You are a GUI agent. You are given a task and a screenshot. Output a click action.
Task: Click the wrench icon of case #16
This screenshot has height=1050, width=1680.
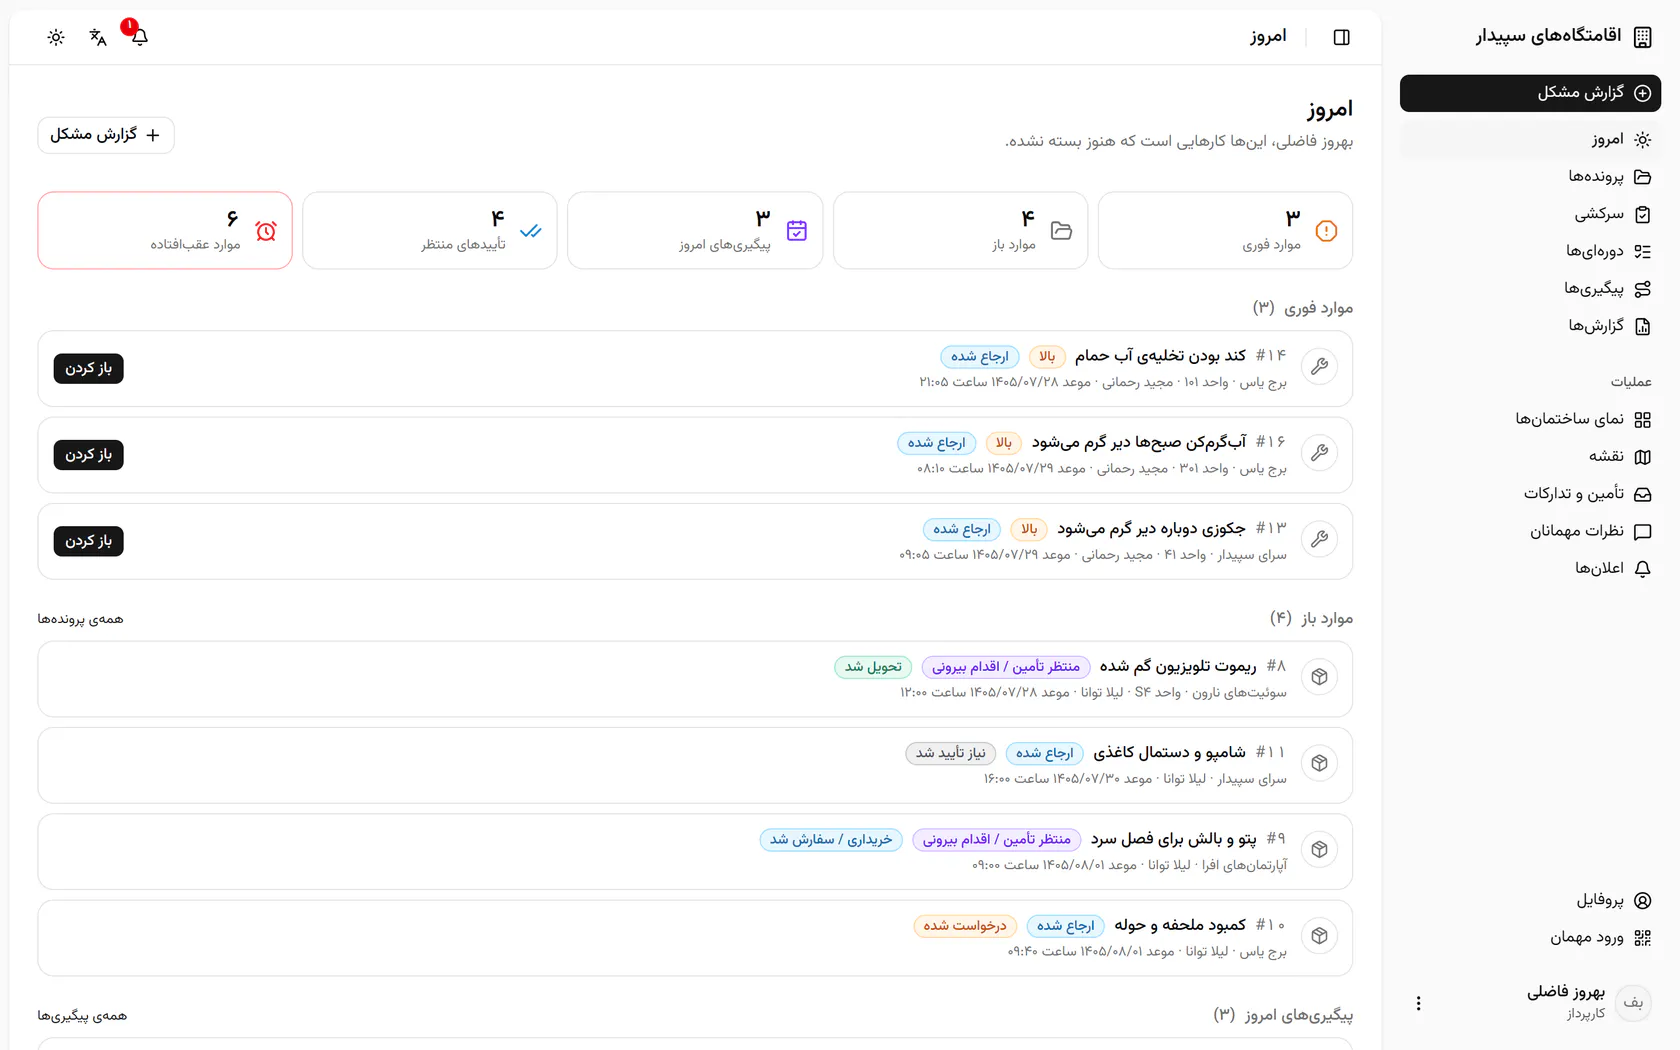[x=1320, y=453]
